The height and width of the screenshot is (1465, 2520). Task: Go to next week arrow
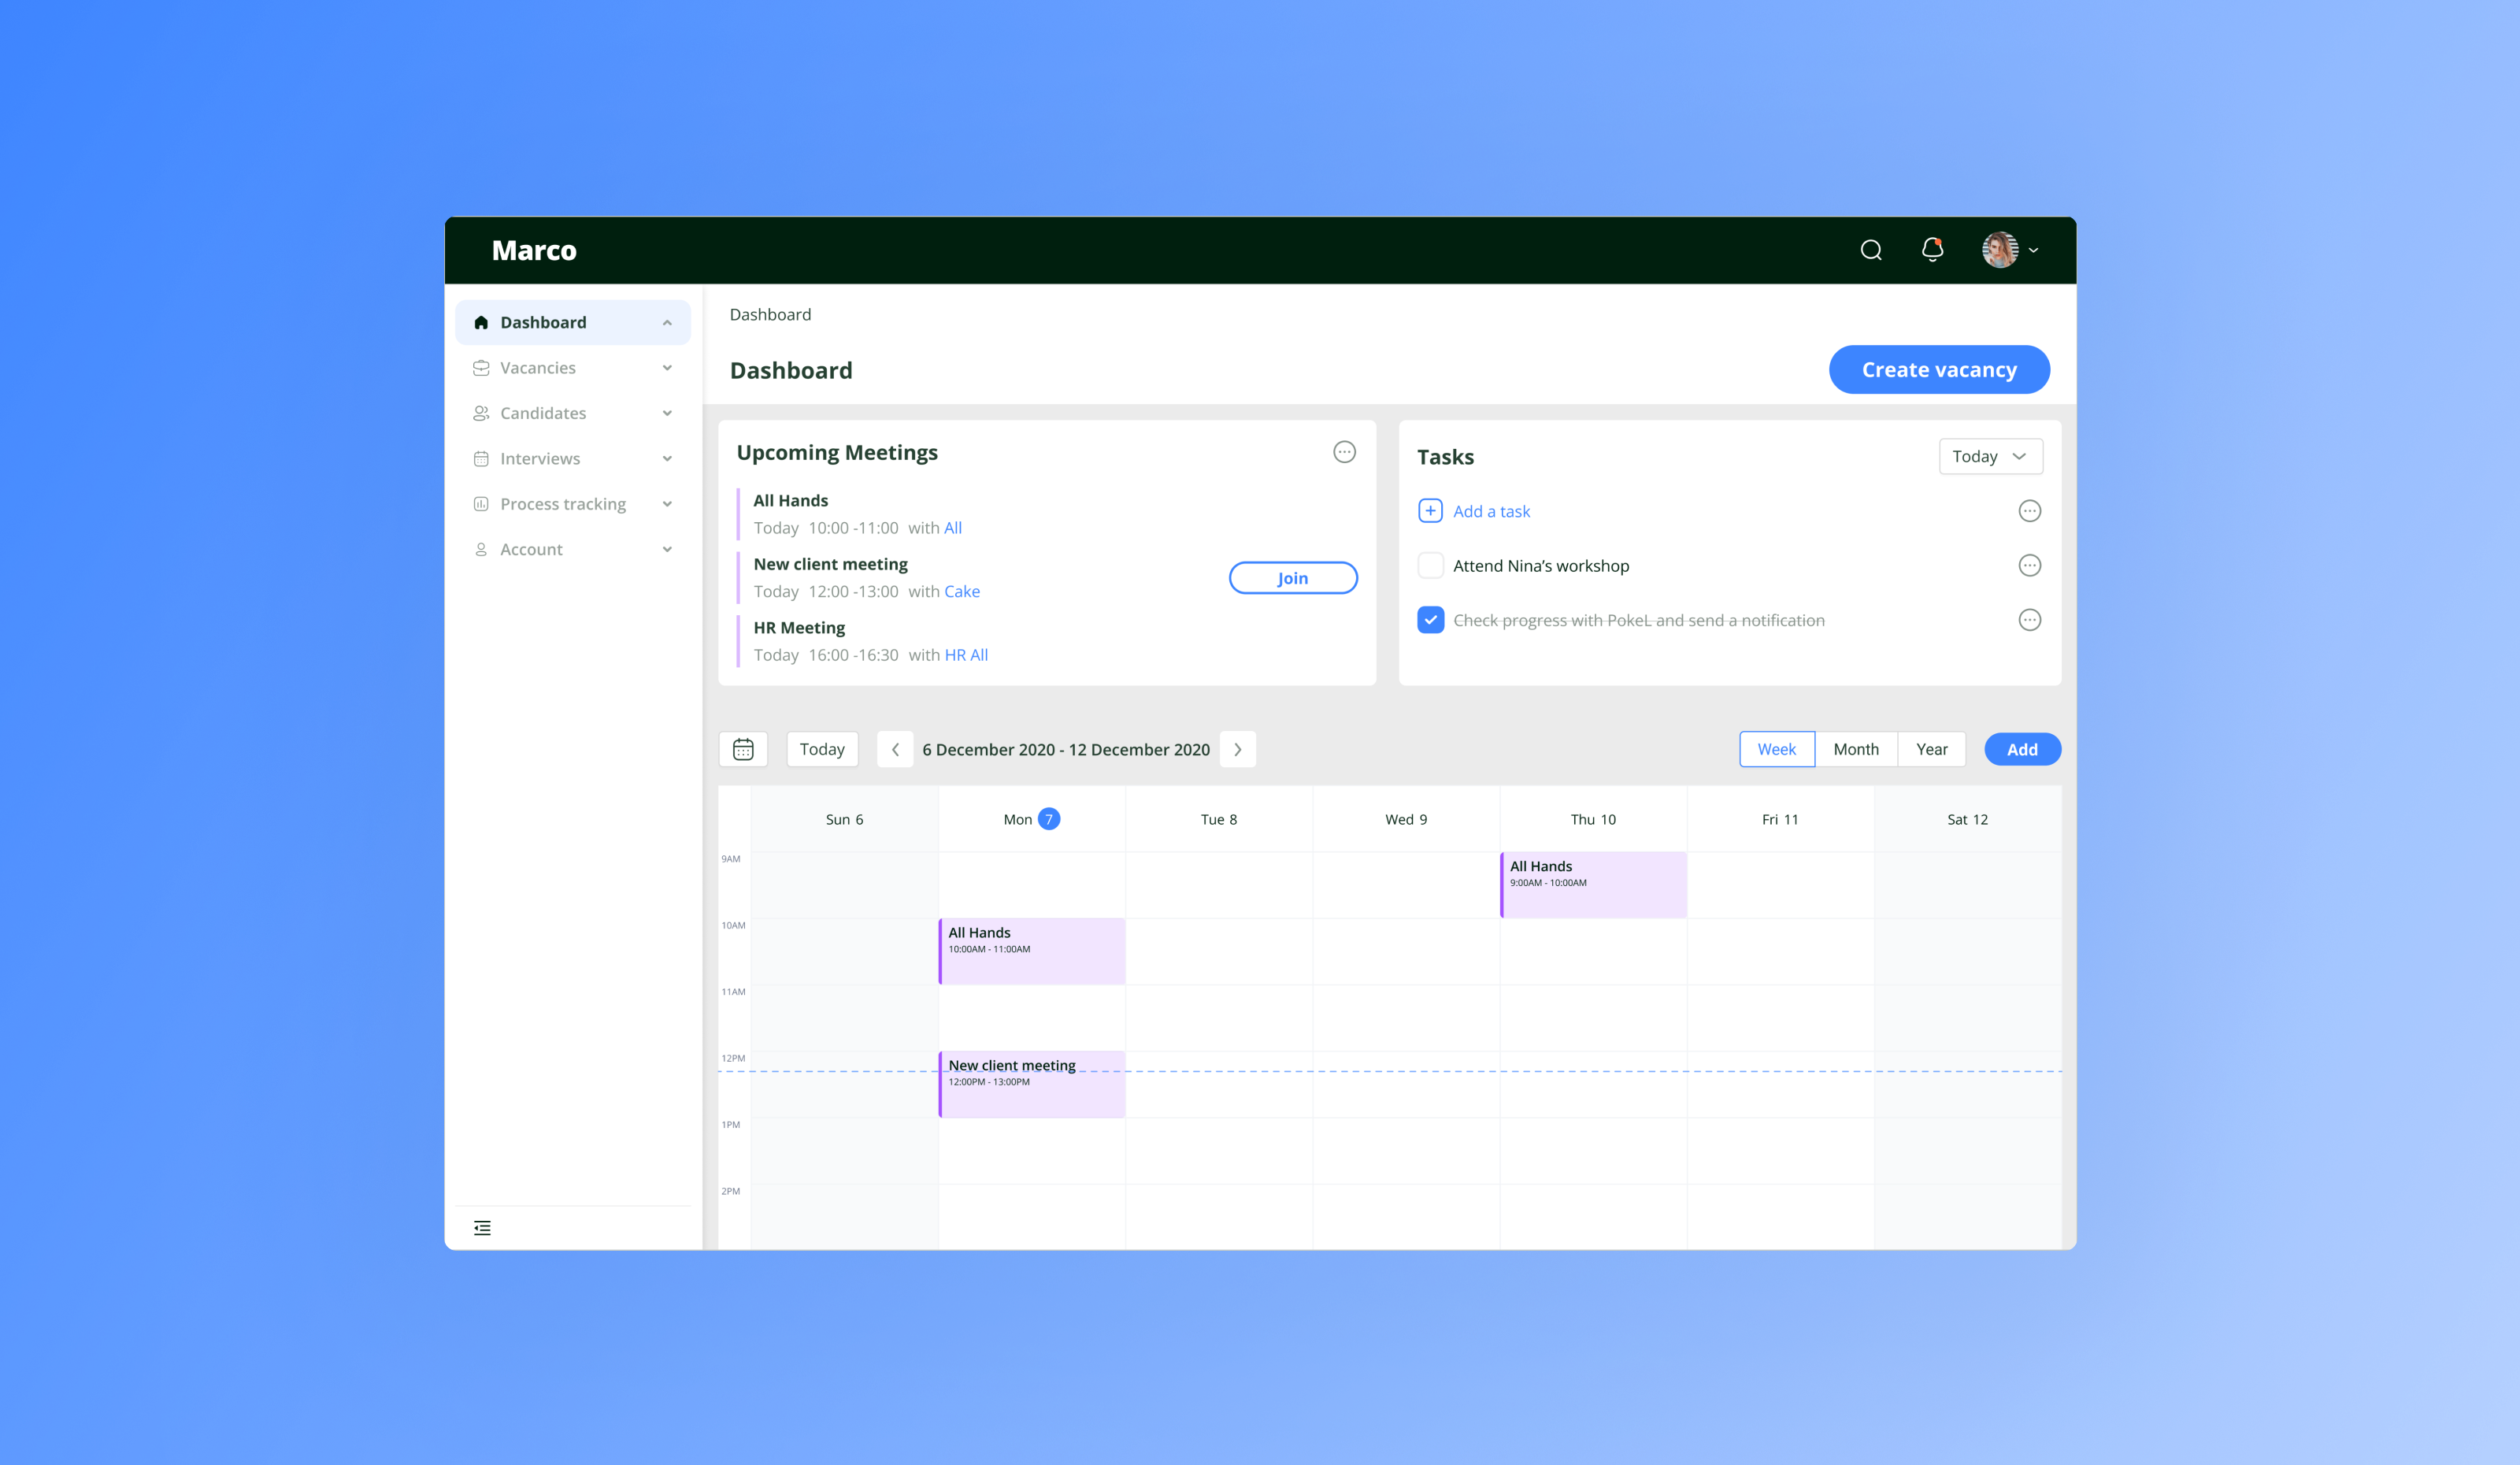tap(1238, 749)
